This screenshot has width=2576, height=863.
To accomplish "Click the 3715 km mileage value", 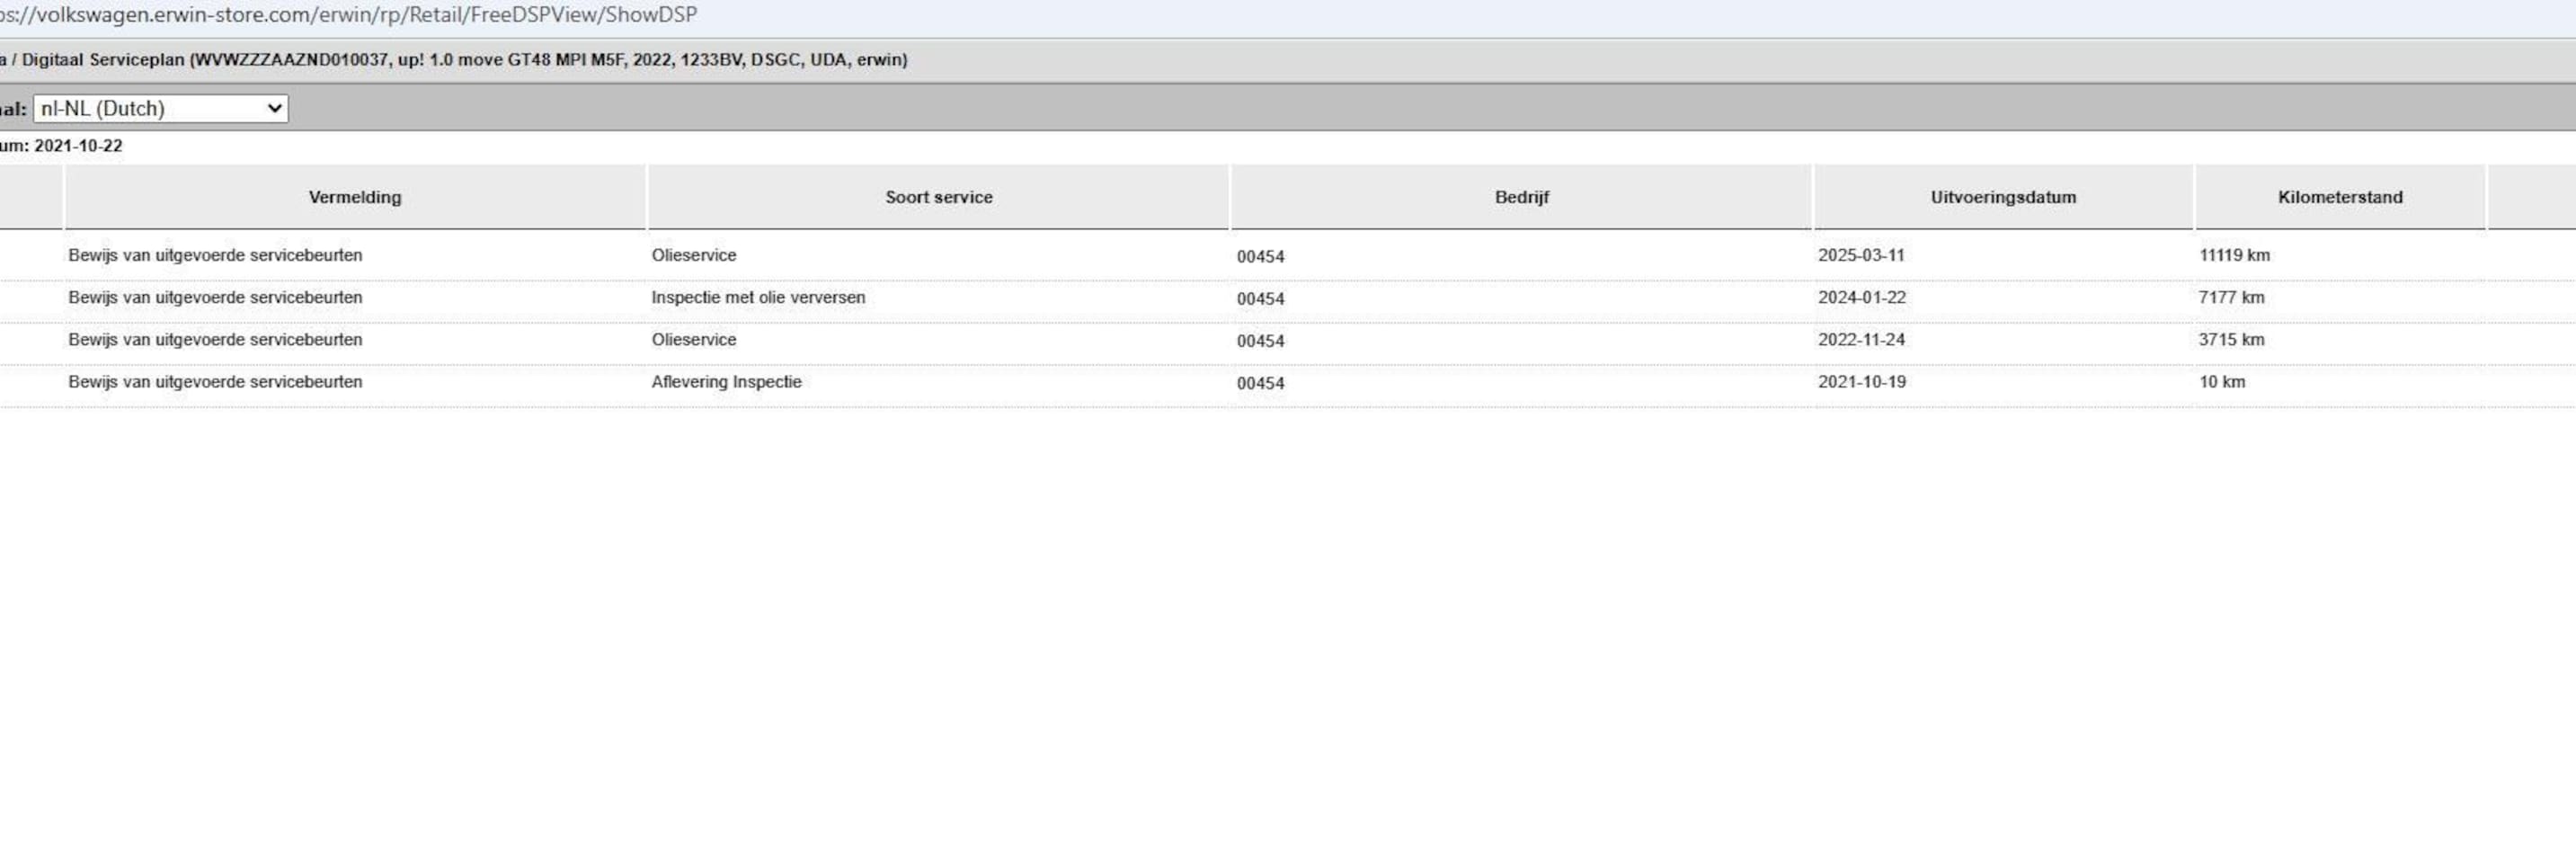I will click(2230, 339).
